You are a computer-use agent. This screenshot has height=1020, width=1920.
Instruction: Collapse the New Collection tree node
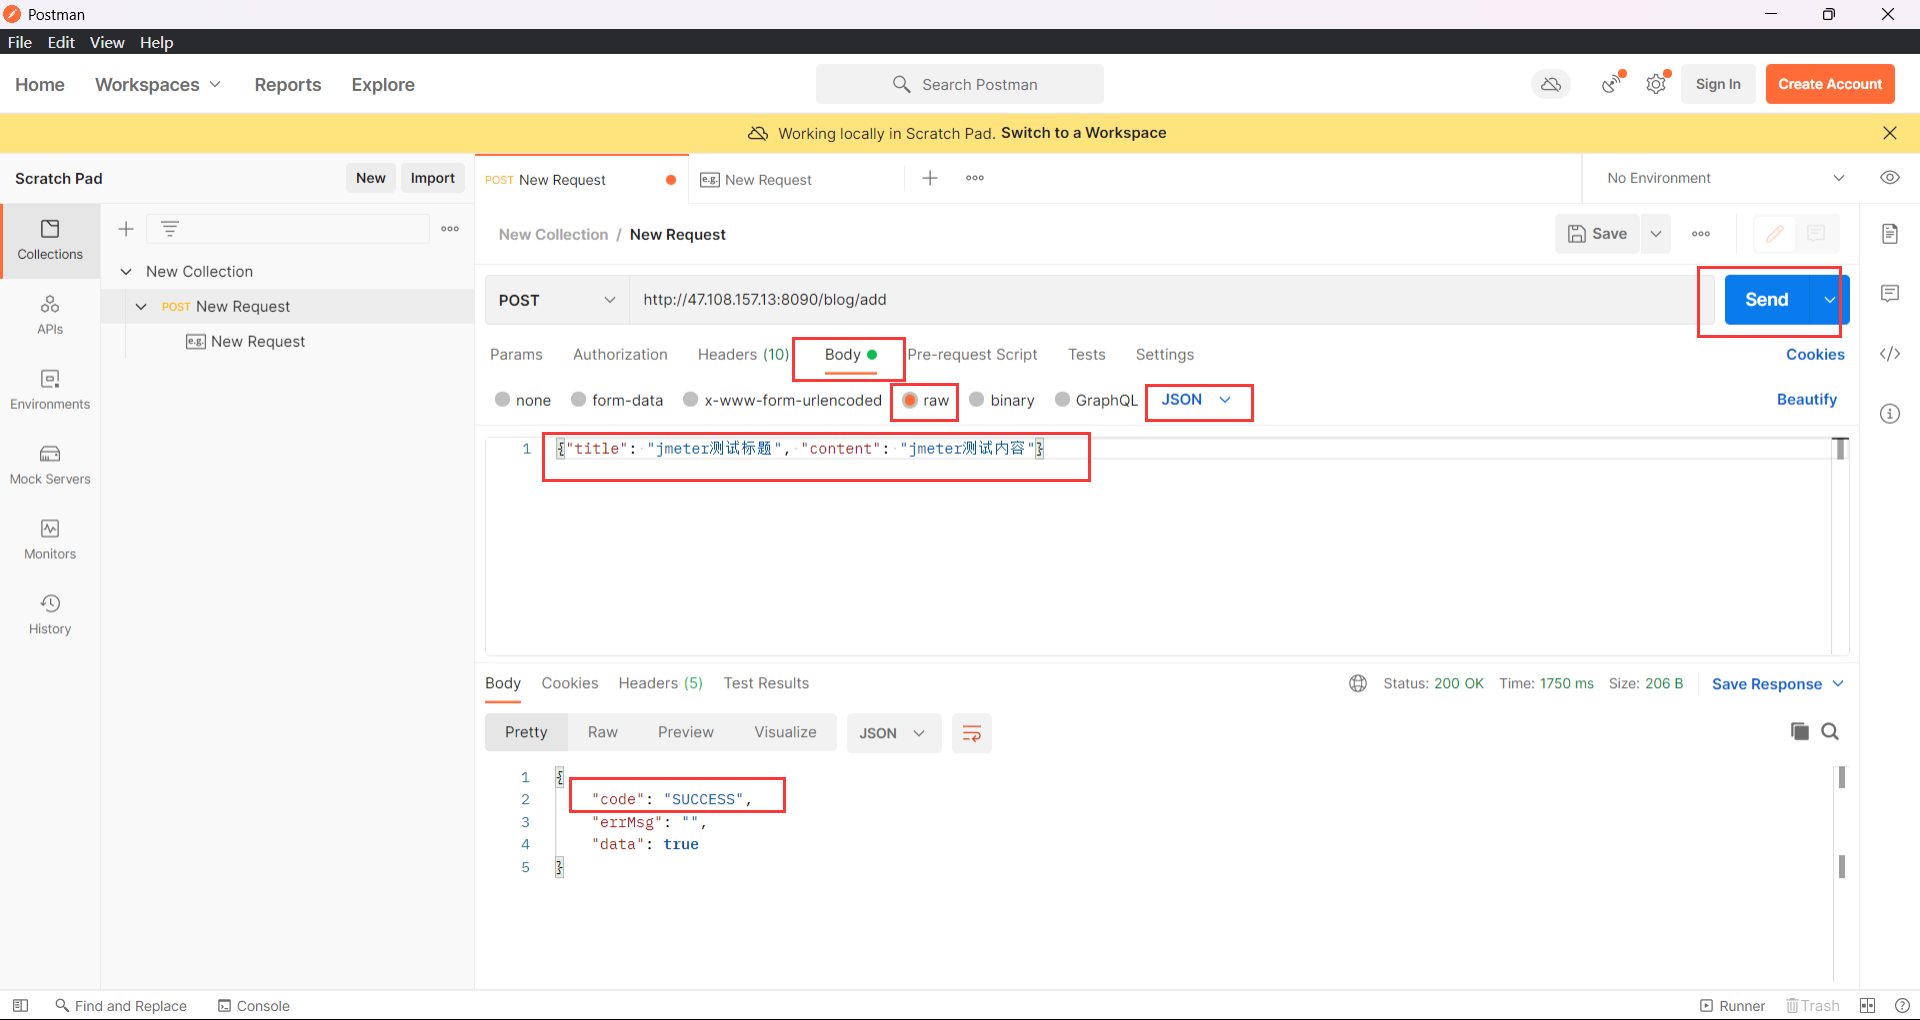coord(126,271)
